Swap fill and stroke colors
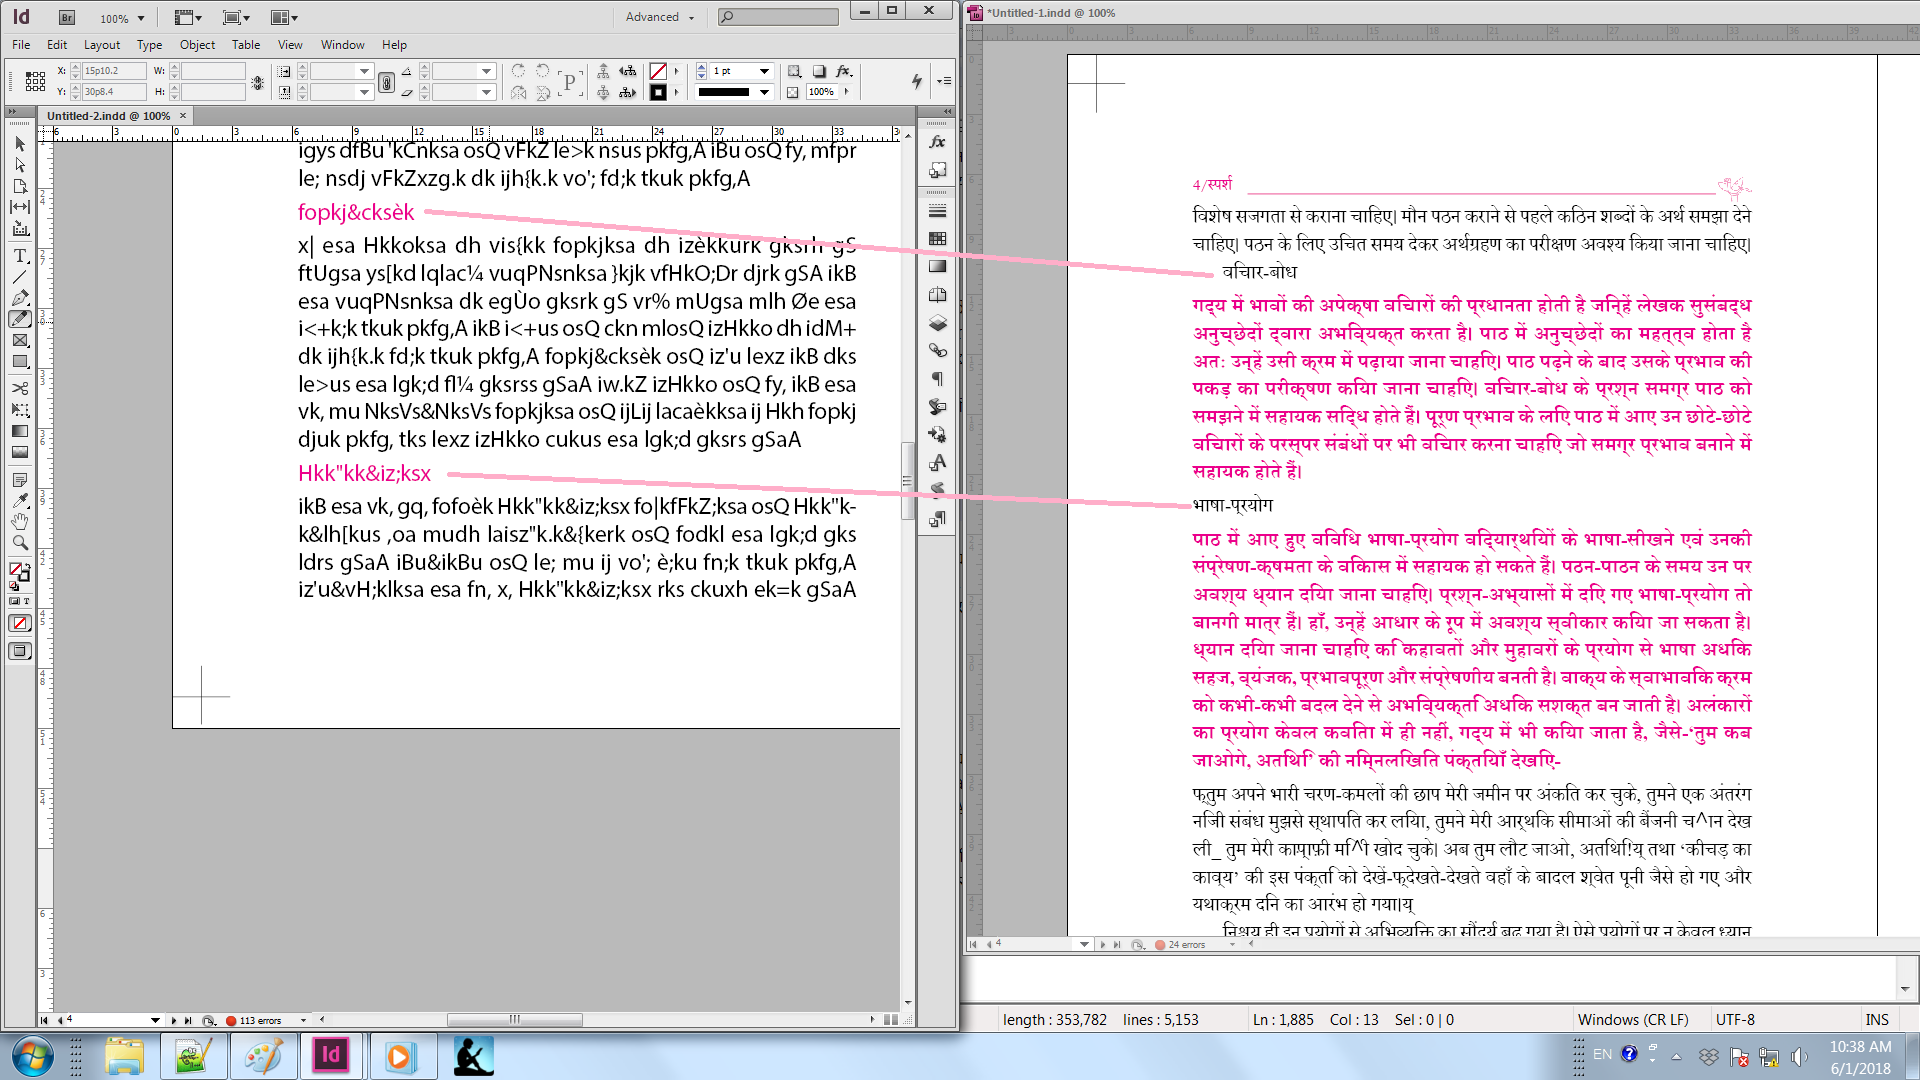 point(26,566)
